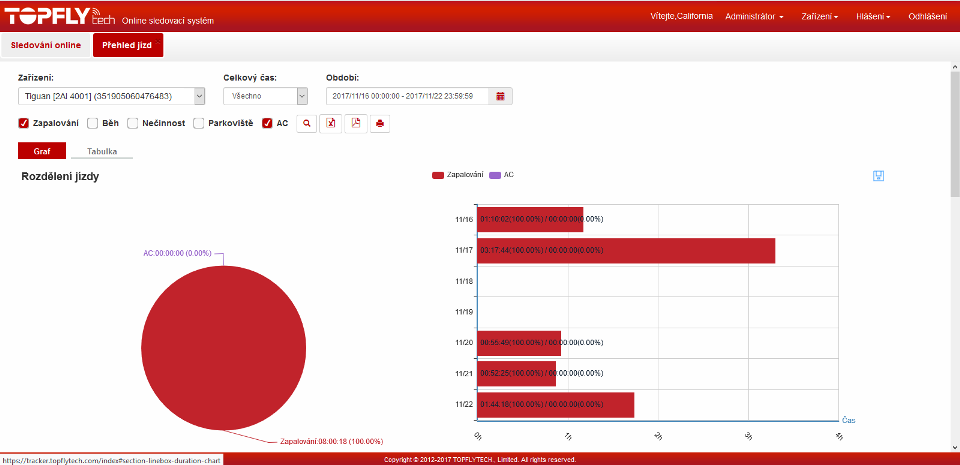Open the Zařízení device dropdown
The width and height of the screenshot is (960, 465).
coord(111,96)
